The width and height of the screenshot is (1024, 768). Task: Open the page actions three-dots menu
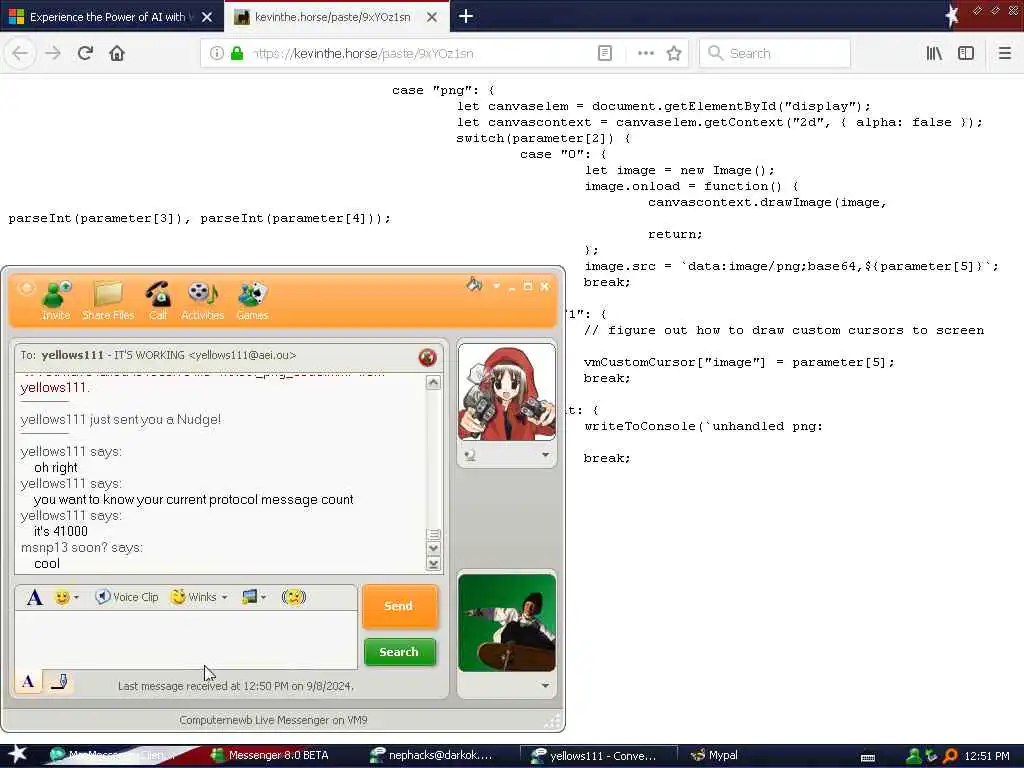coord(645,53)
